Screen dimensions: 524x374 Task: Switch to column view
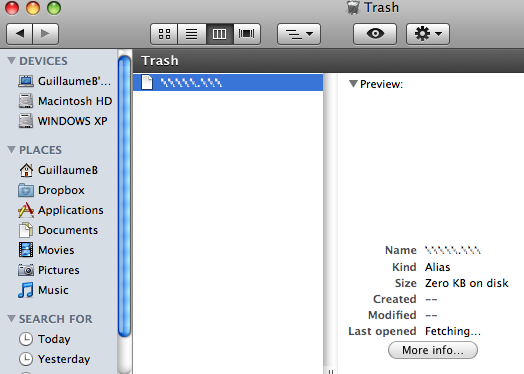(220, 34)
